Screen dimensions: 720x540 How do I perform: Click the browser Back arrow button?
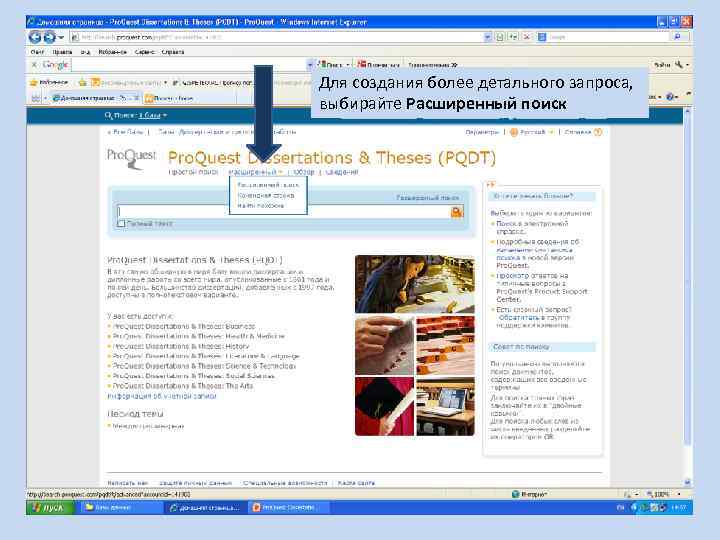35,37
